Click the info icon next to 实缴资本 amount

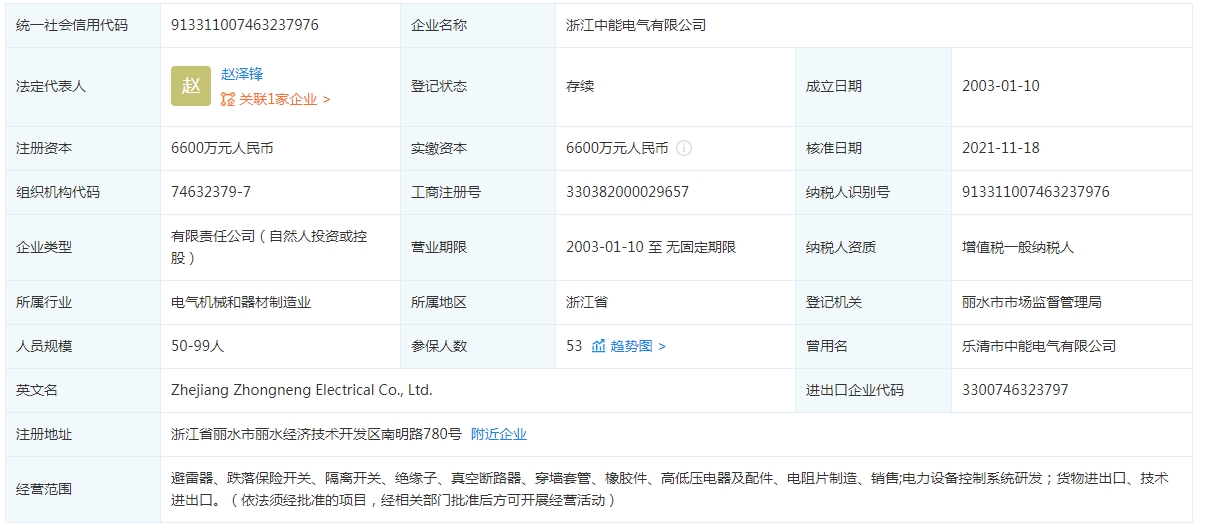[684, 148]
